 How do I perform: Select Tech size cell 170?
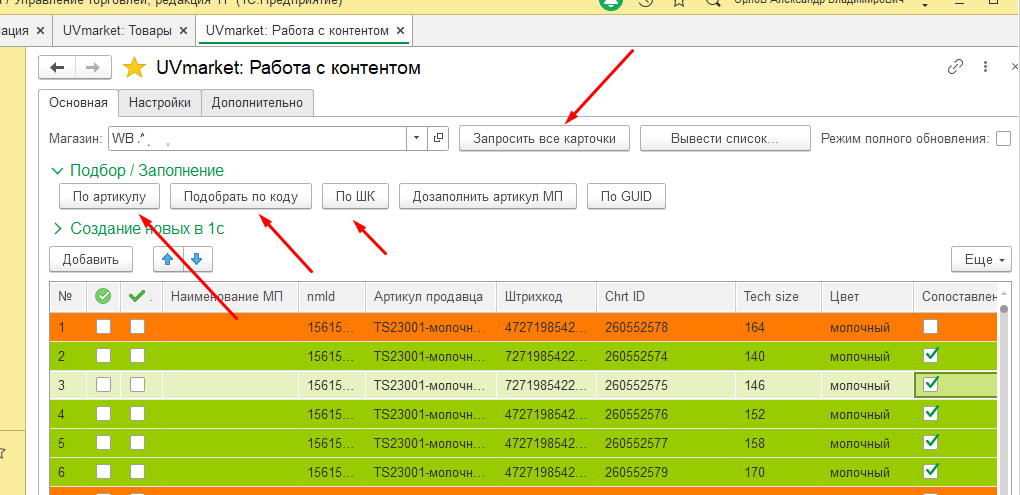[x=779, y=471]
